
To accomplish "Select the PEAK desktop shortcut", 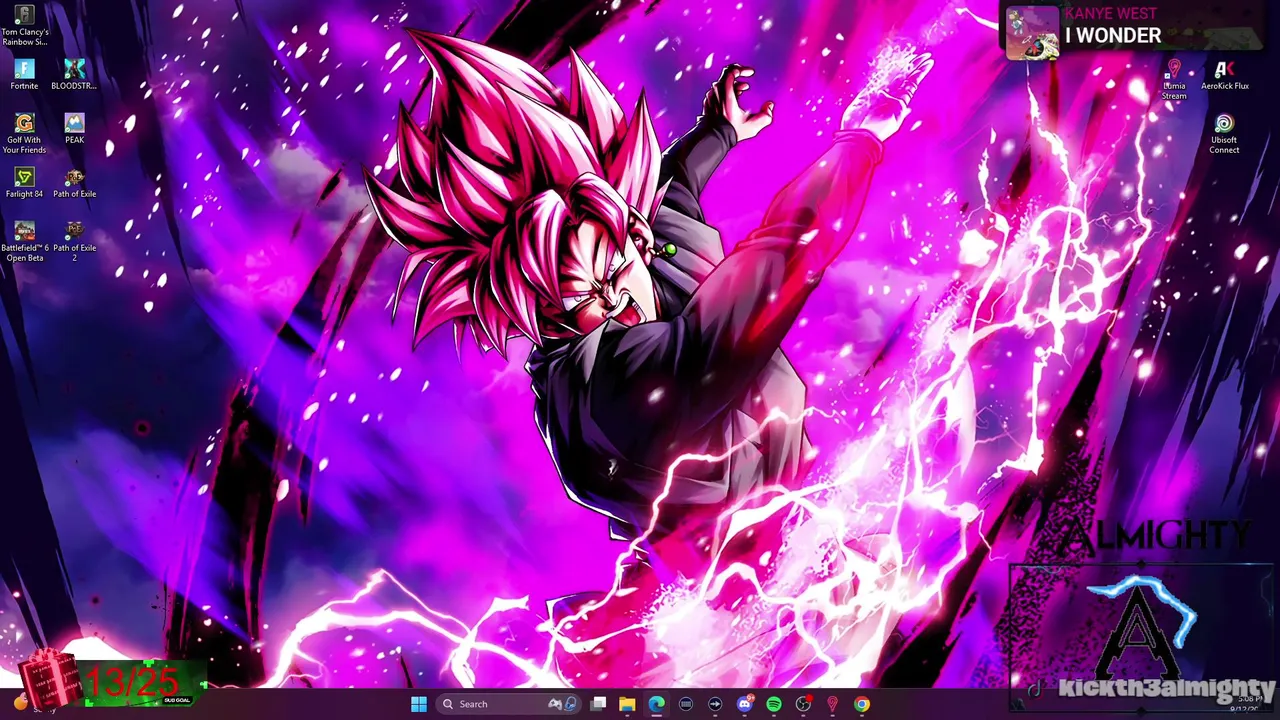I will point(74,129).
